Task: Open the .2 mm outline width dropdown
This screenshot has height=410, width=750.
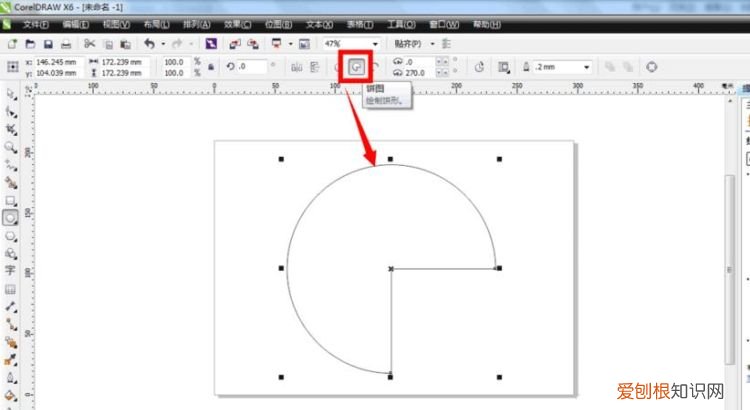Action: pos(585,67)
